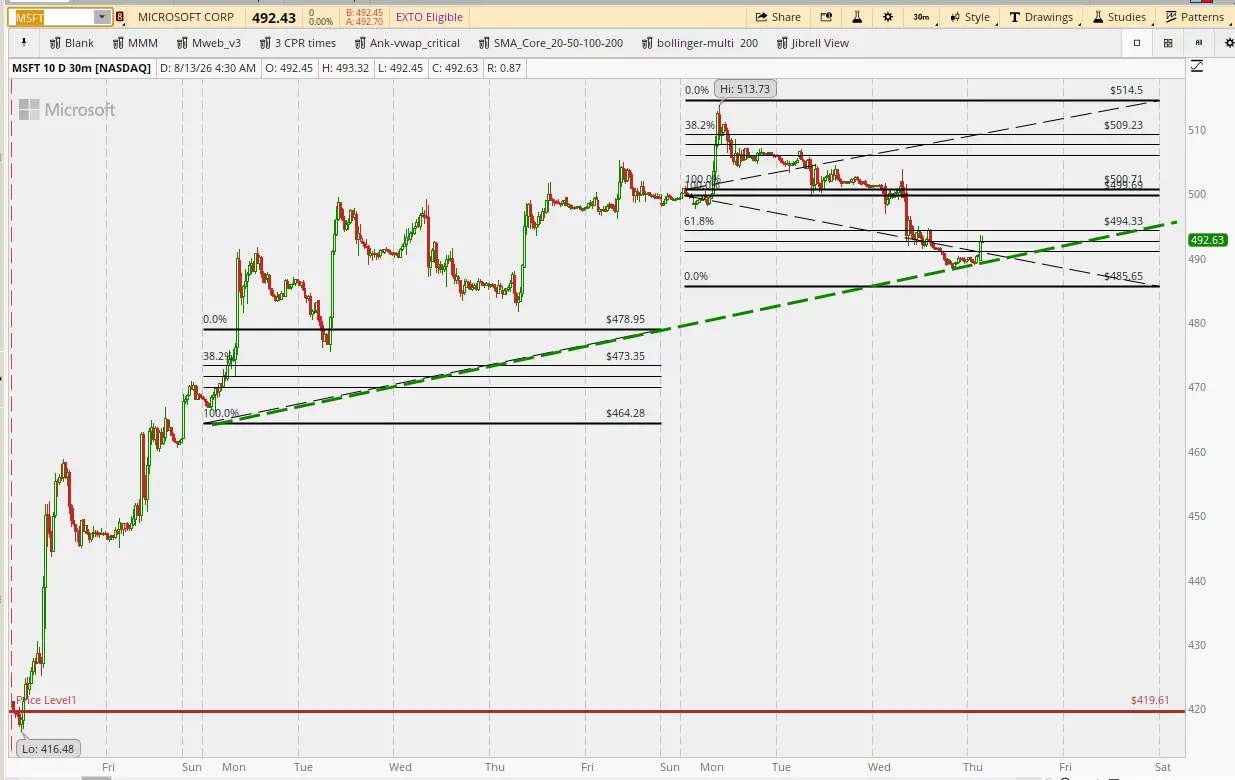Click the EXTO Eligible label
The image size is (1235, 780).
(x=429, y=17)
